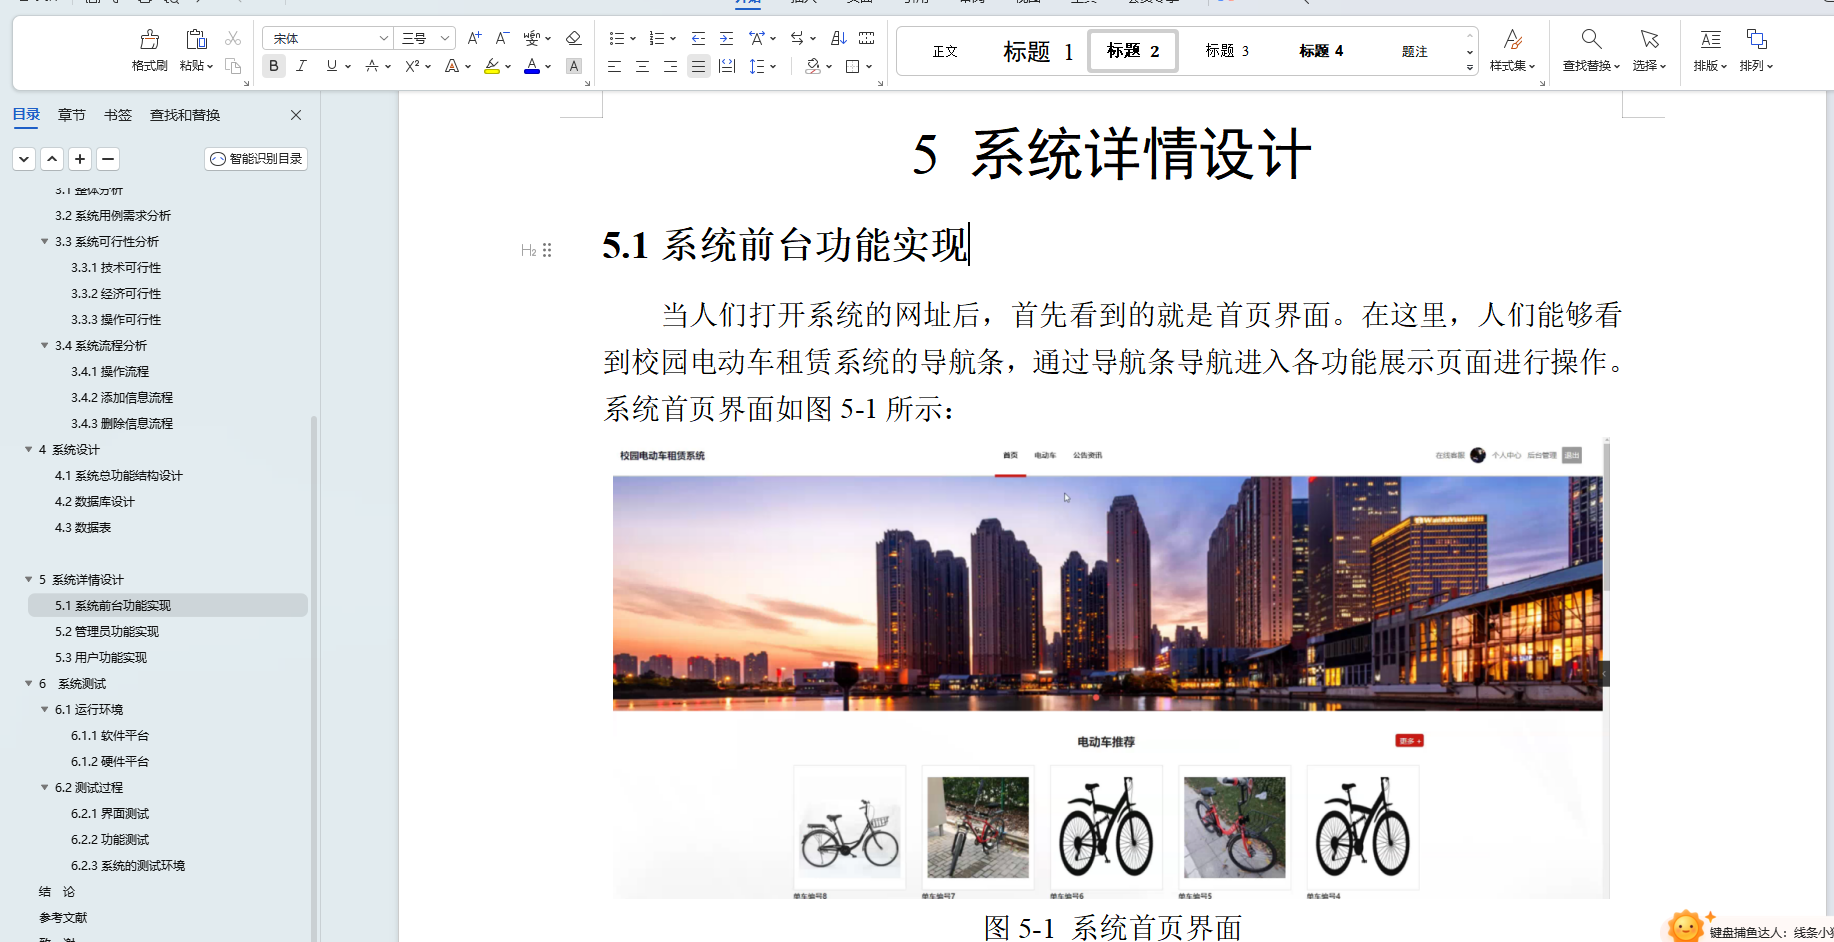The width and height of the screenshot is (1834, 942).
Task: Click the Clear formatting eraser icon
Action: [573, 38]
